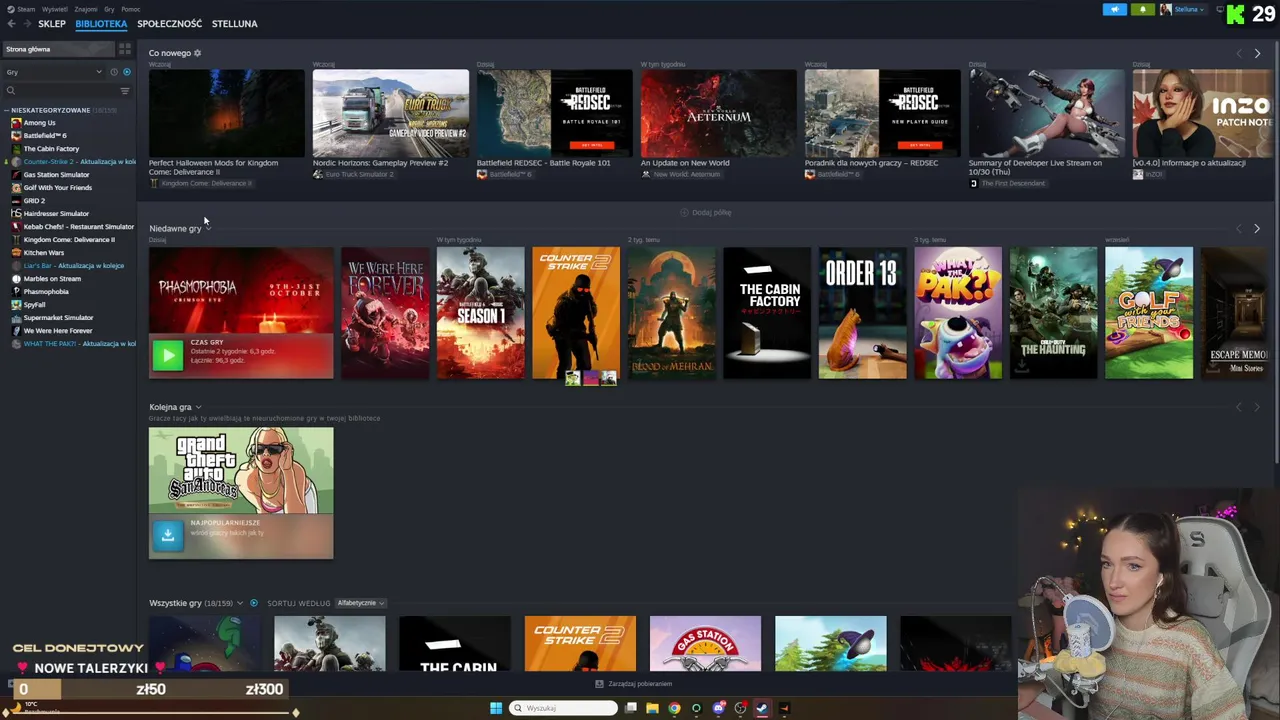Image resolution: width=1280 pixels, height=720 pixels.
Task: Expand the Niedawne gry dropdown chevron
Action: click(207, 228)
